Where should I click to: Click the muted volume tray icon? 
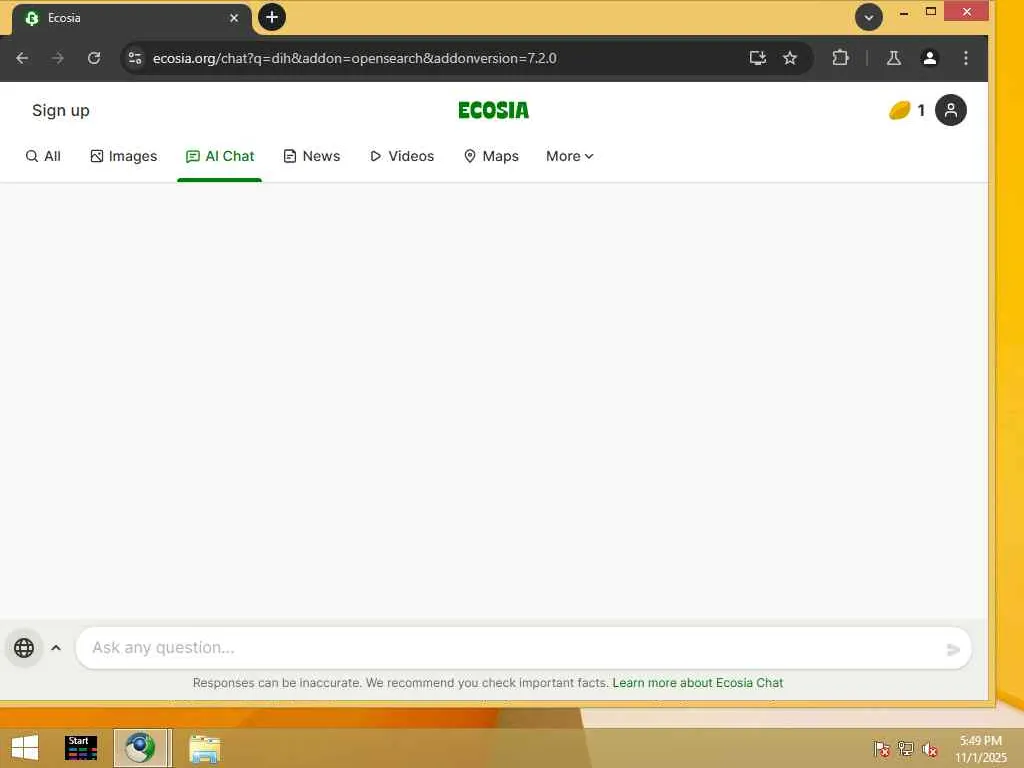(x=929, y=749)
